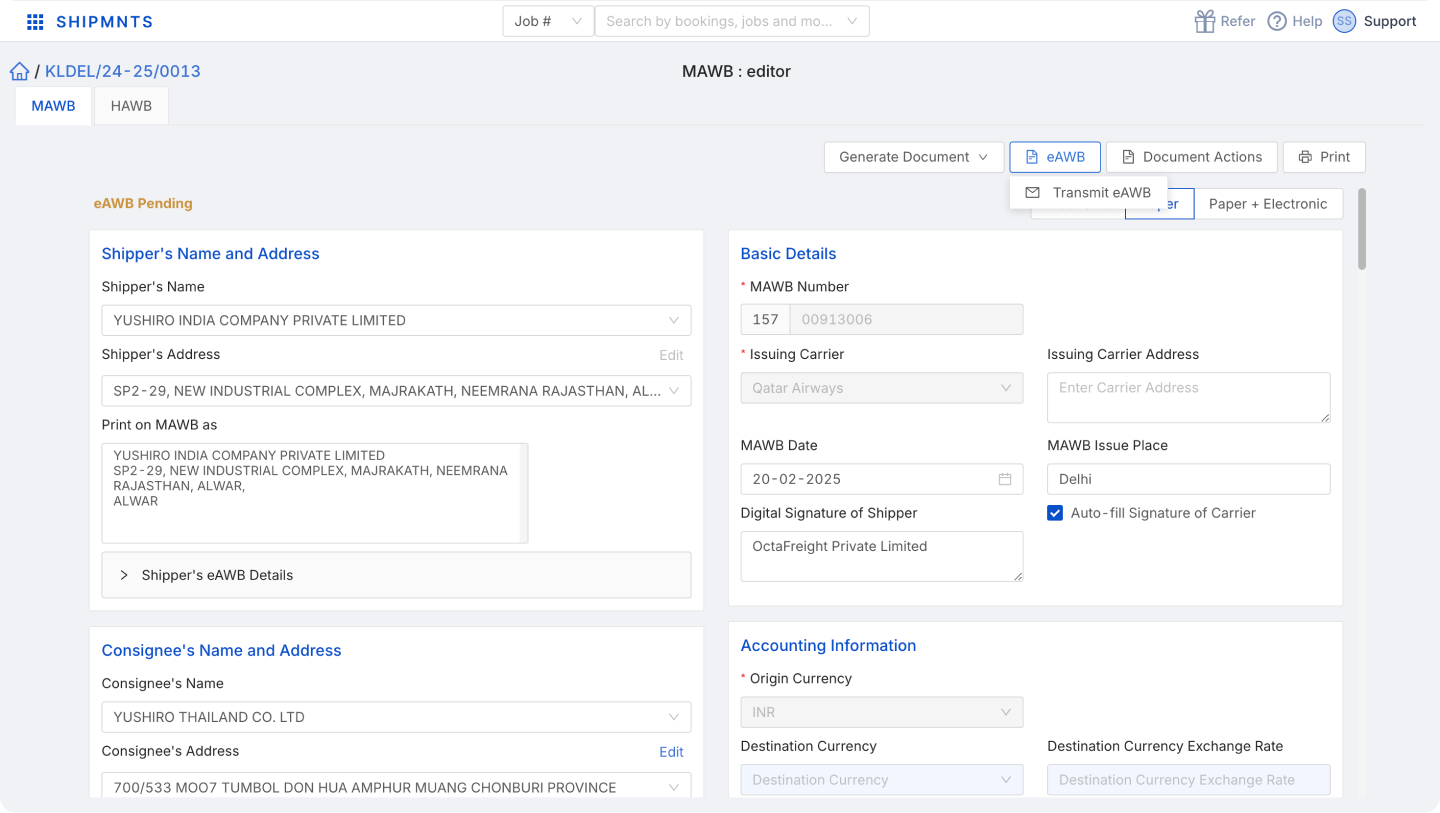Click Support user label
The image size is (1440, 813).
1390,21
